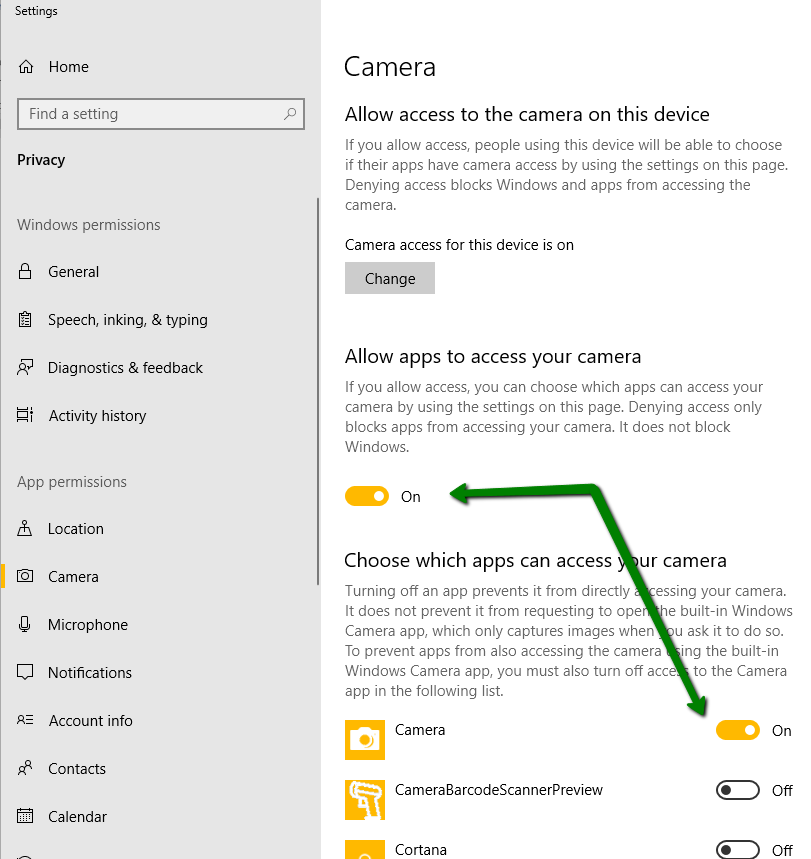811x859 pixels.
Task: Click the 'App permissions' group label
Action: pos(72,482)
